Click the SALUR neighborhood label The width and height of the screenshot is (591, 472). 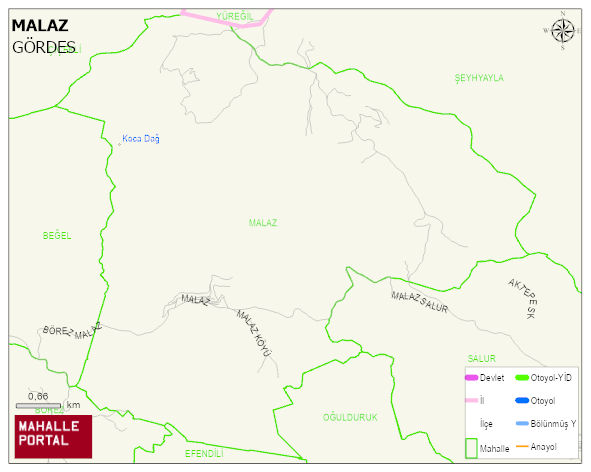pos(481,359)
